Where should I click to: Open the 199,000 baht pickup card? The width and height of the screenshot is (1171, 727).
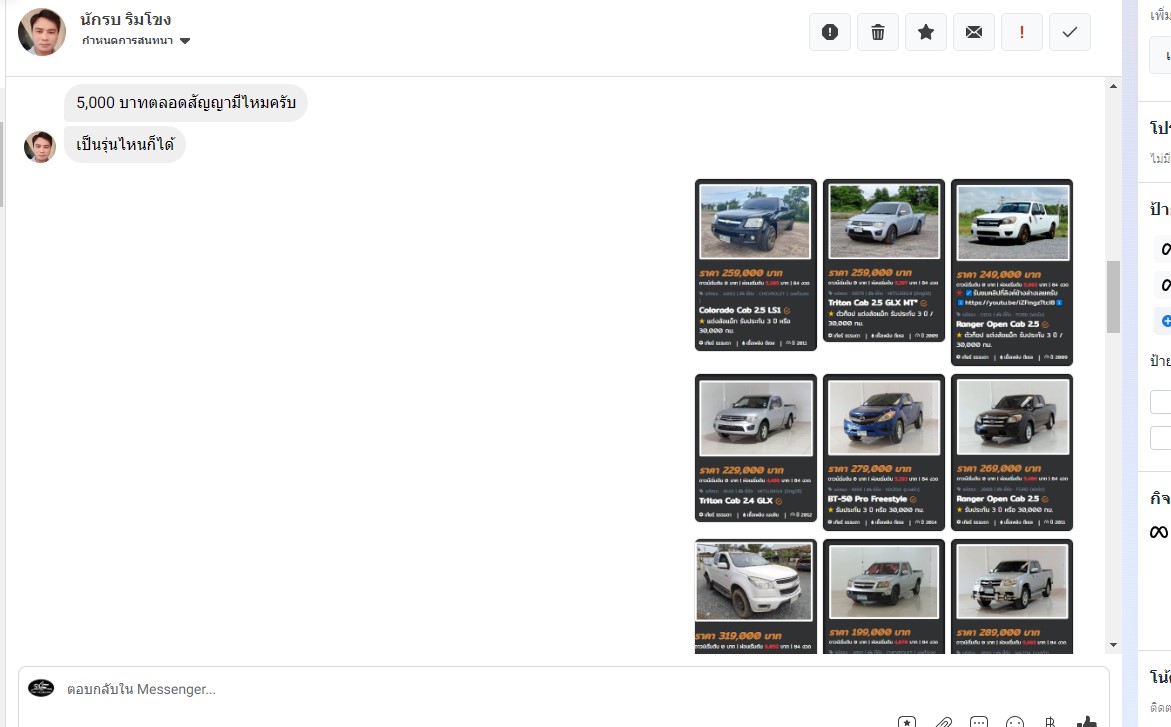[x=883, y=596]
